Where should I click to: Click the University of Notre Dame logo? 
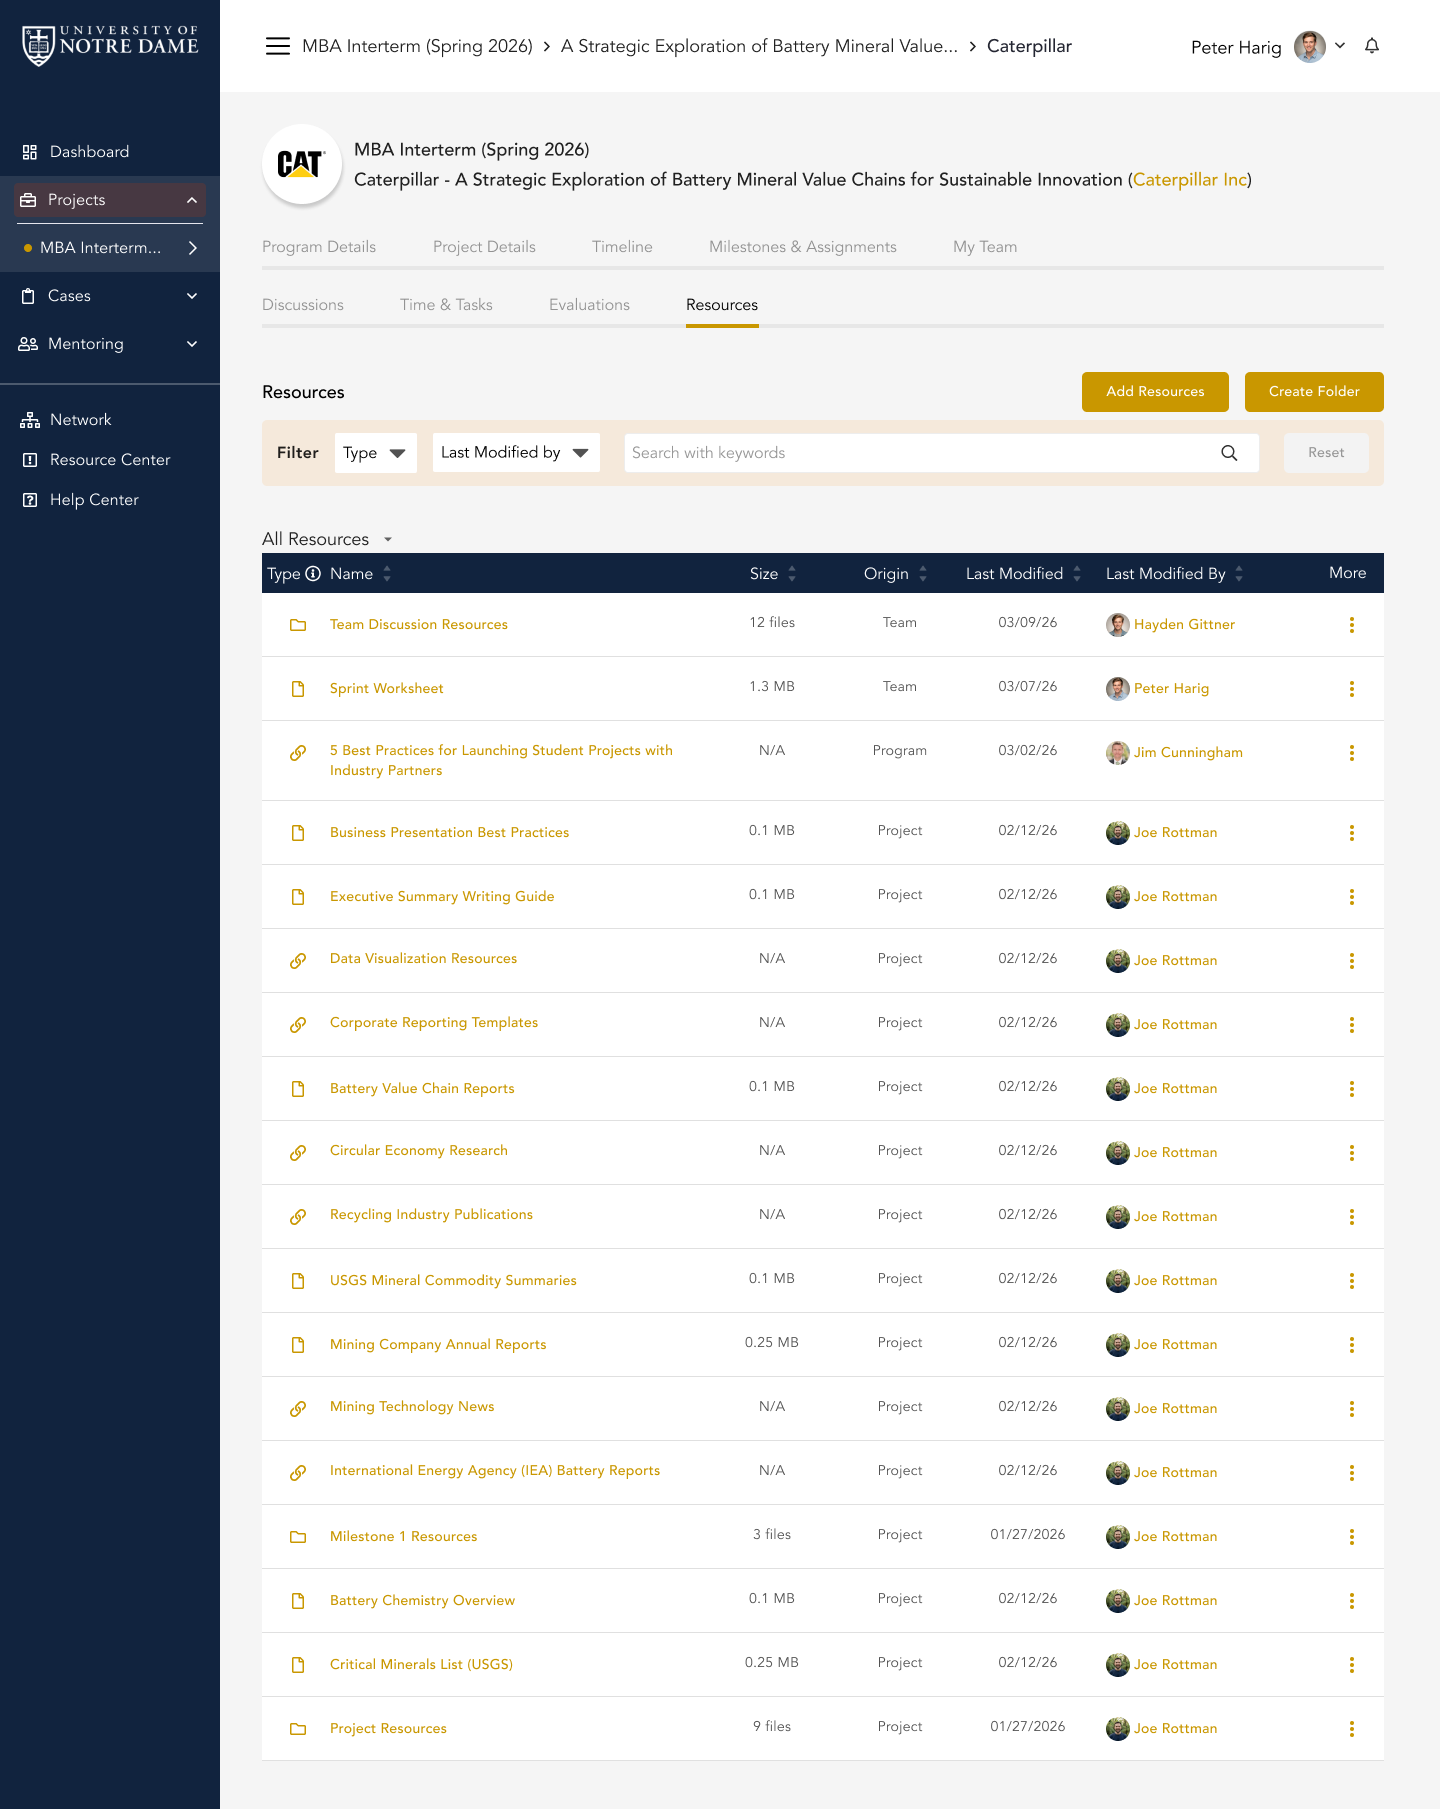[110, 45]
